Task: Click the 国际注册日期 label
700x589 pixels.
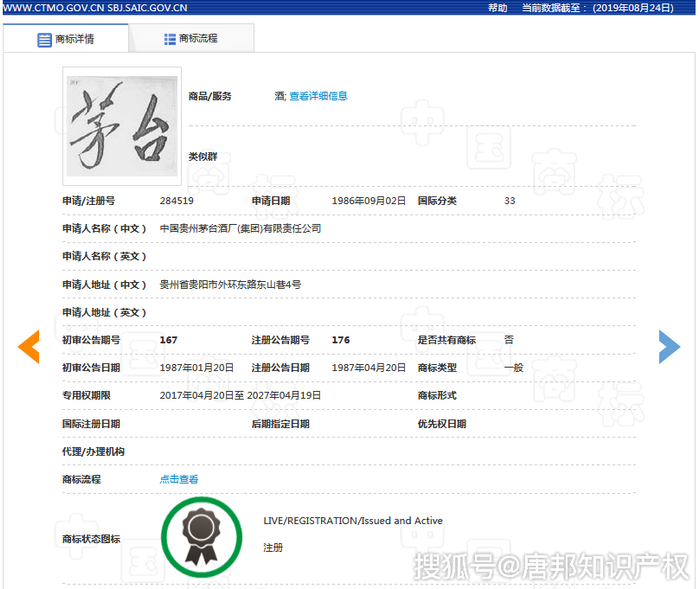Action: tap(91, 424)
